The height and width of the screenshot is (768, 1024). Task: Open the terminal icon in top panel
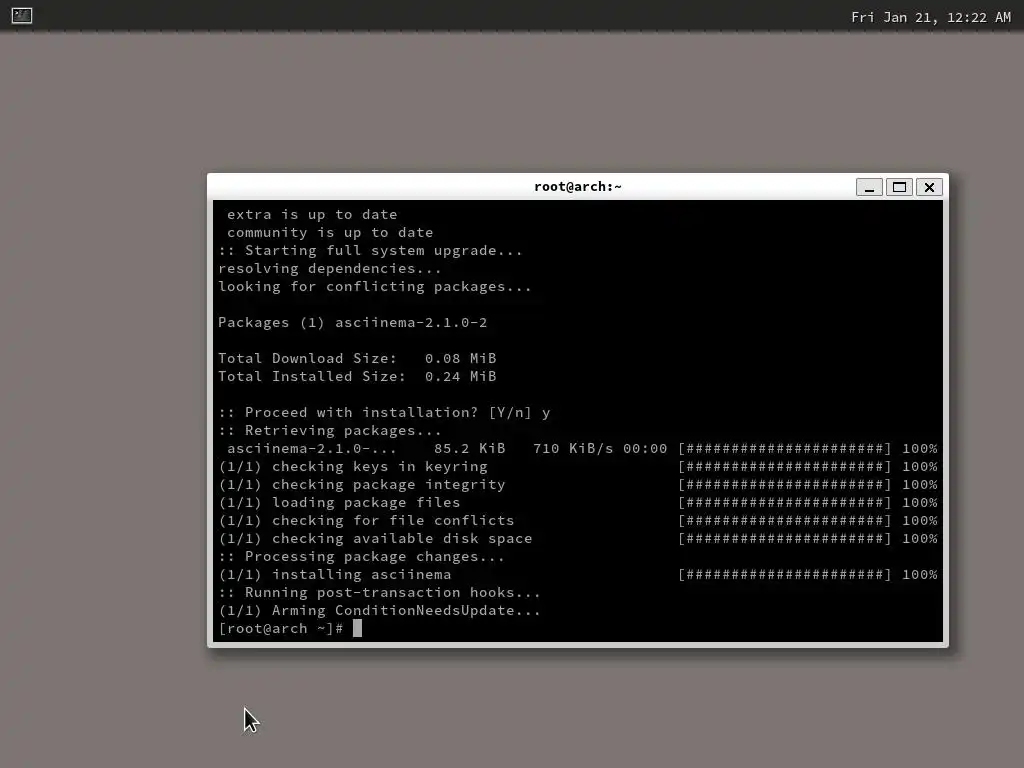pos(22,16)
